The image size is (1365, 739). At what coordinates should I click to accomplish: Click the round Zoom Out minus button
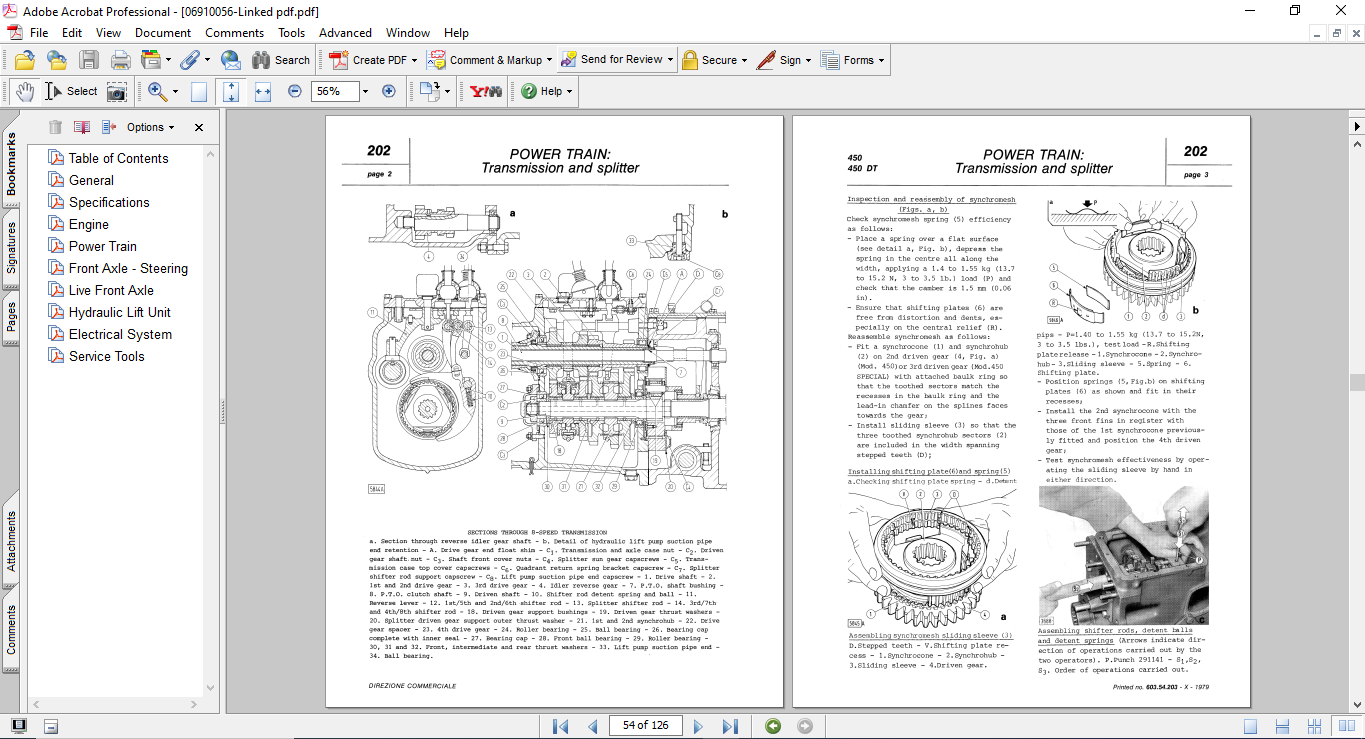click(x=295, y=91)
